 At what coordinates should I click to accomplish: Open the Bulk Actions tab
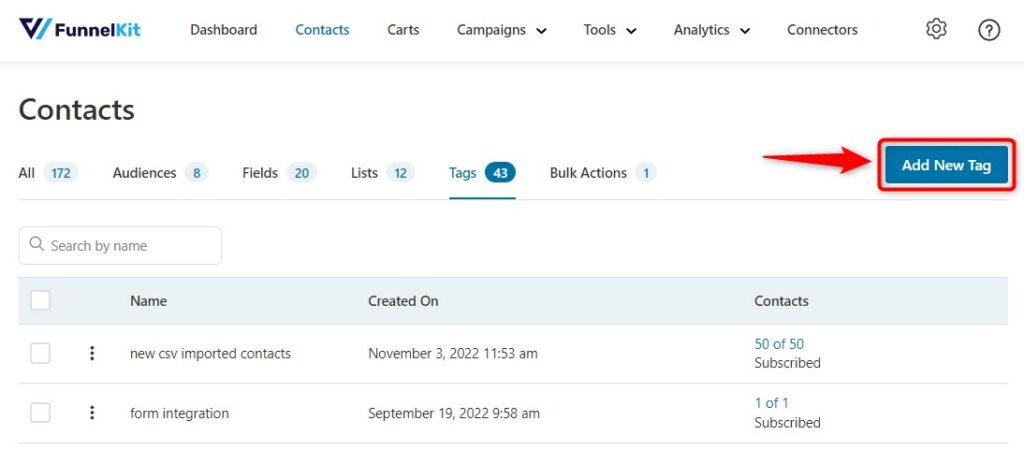[603, 173]
